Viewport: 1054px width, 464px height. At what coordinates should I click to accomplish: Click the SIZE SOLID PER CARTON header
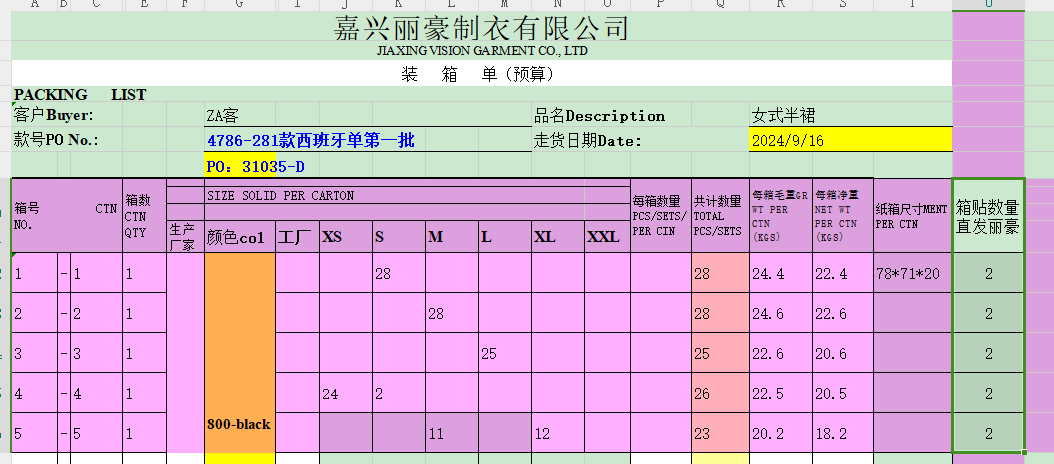click(x=280, y=195)
